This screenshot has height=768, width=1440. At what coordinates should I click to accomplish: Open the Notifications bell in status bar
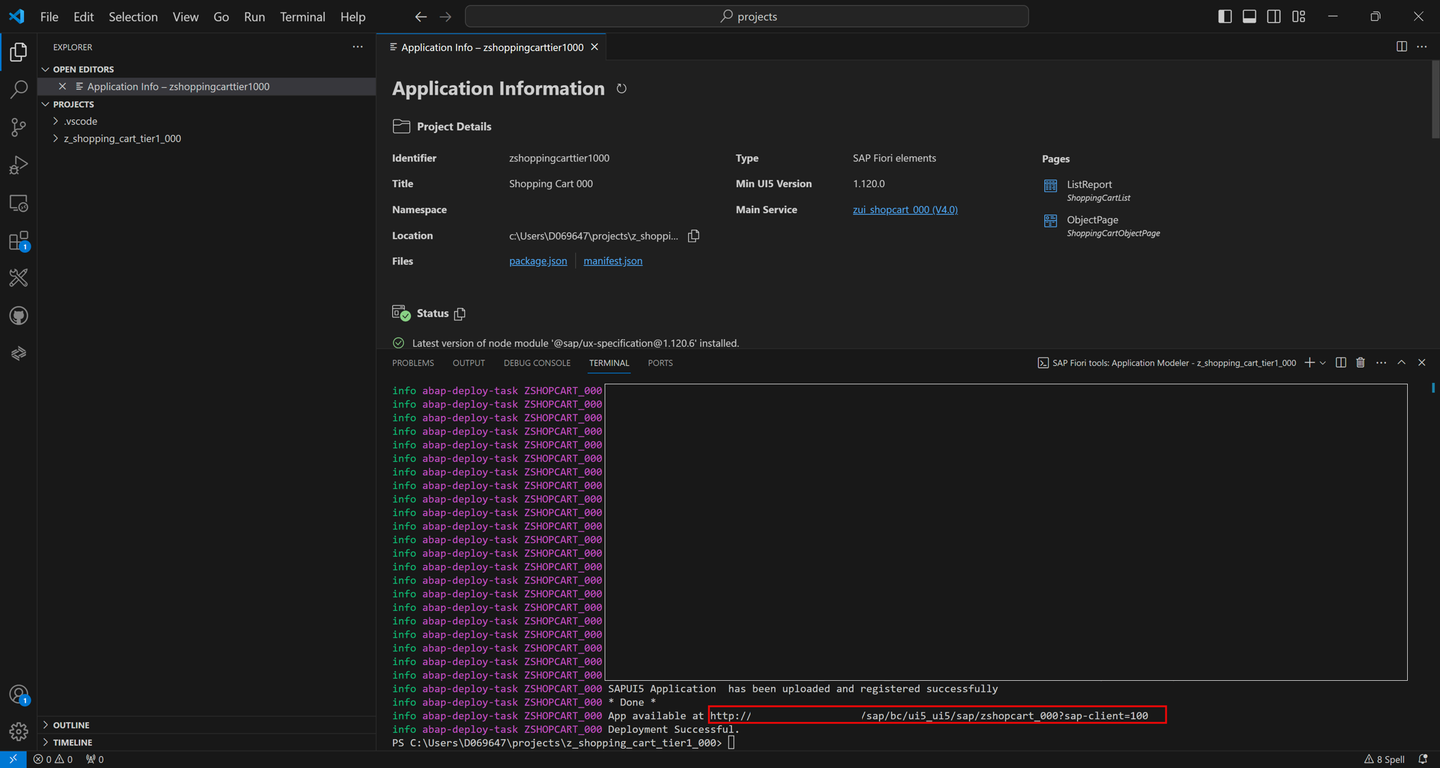point(1424,760)
